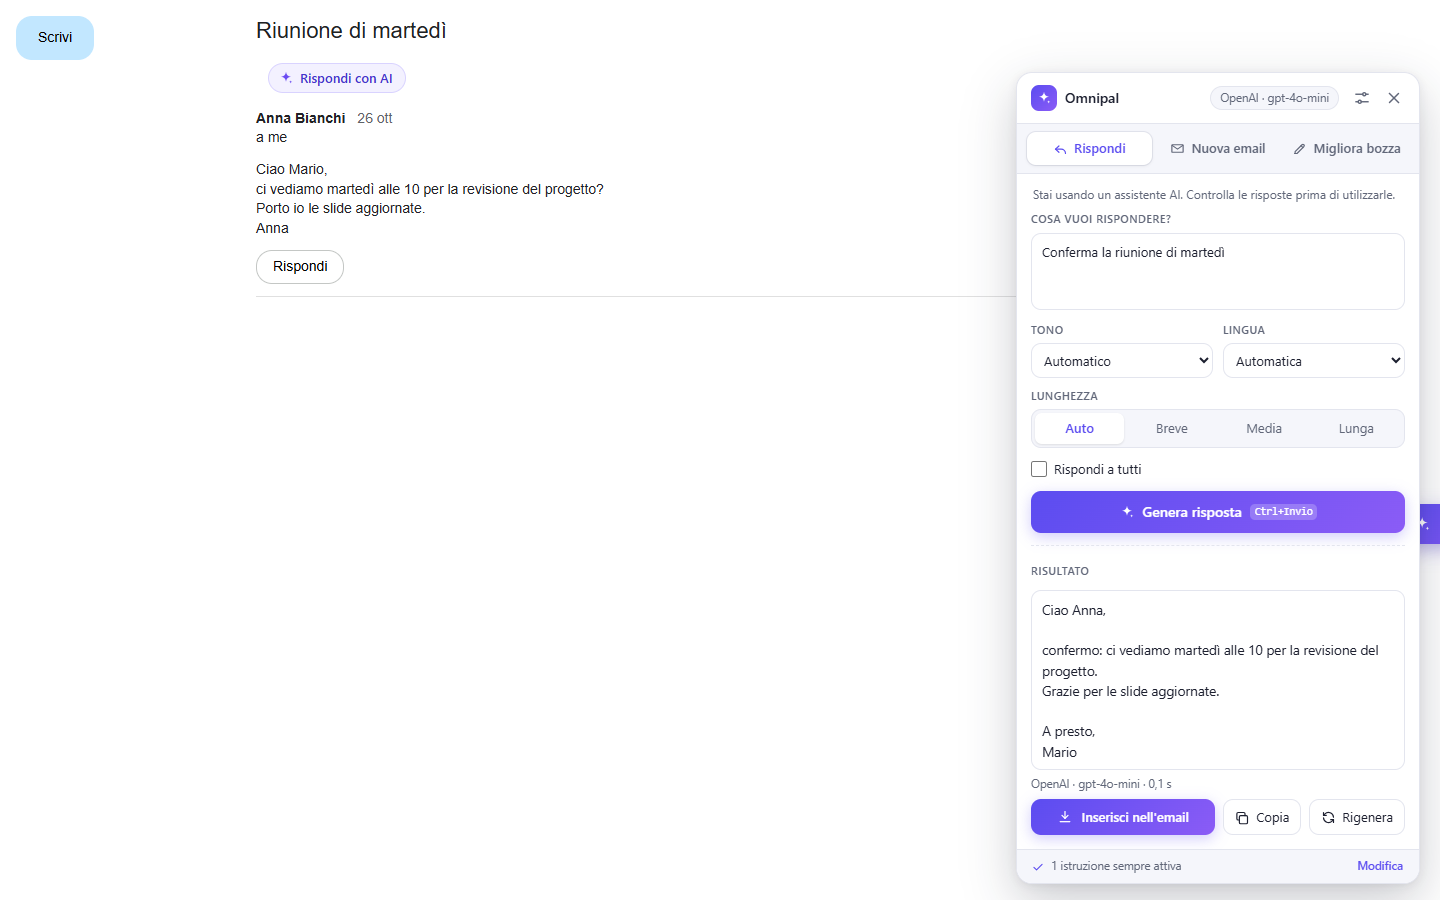The image size is (1440, 900).
Task: Click the email subject Riunione di martedì
Action: point(351,31)
